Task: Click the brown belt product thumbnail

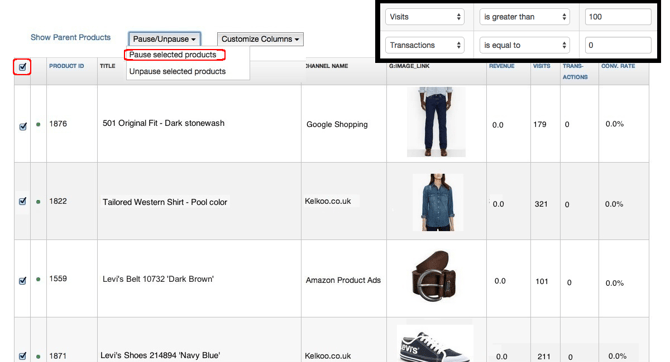Action: pyautogui.click(x=434, y=277)
